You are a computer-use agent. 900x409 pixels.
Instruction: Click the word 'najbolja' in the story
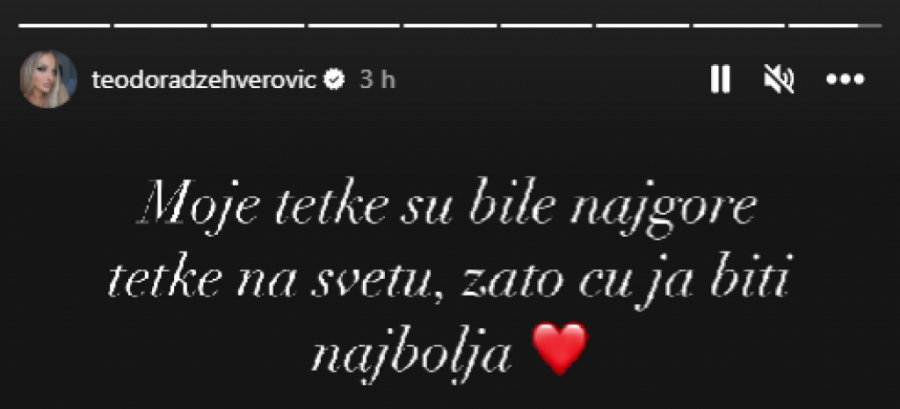(411, 352)
